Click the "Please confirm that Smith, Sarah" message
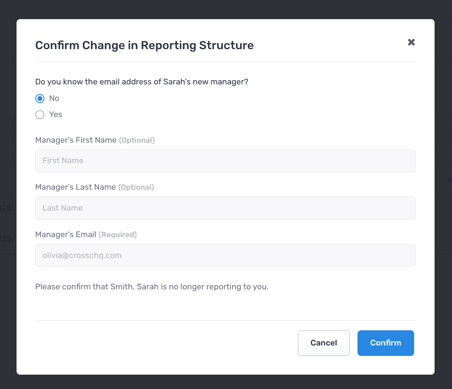452x389 pixels. click(152, 287)
